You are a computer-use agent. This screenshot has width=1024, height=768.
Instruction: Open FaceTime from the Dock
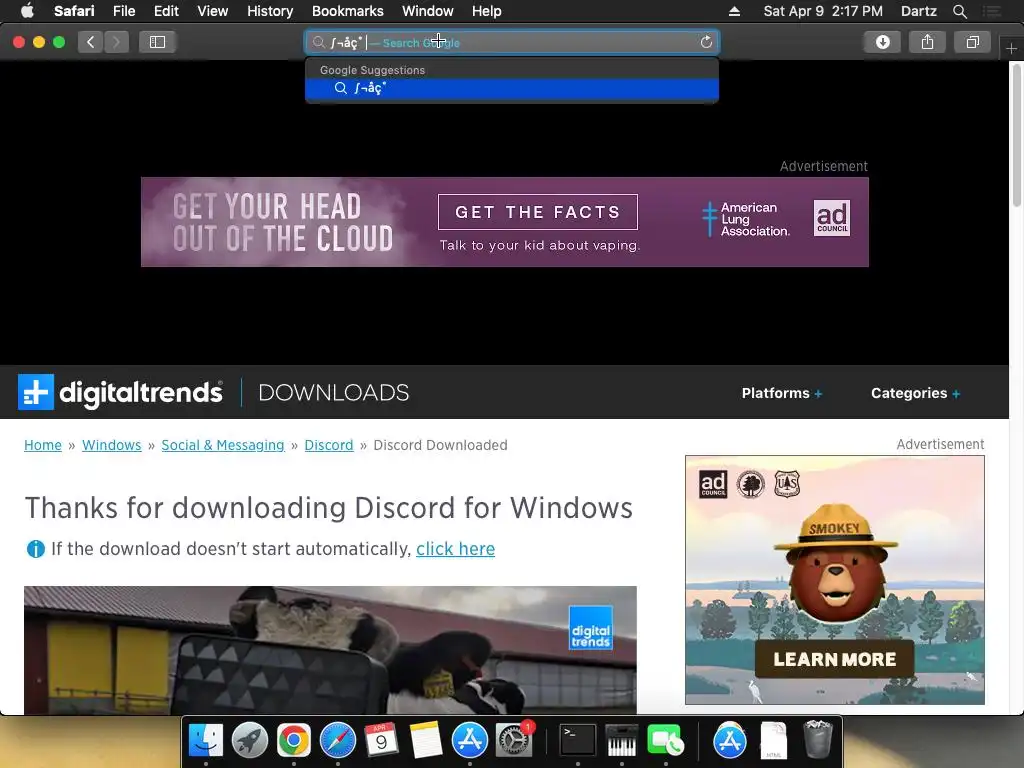click(665, 741)
